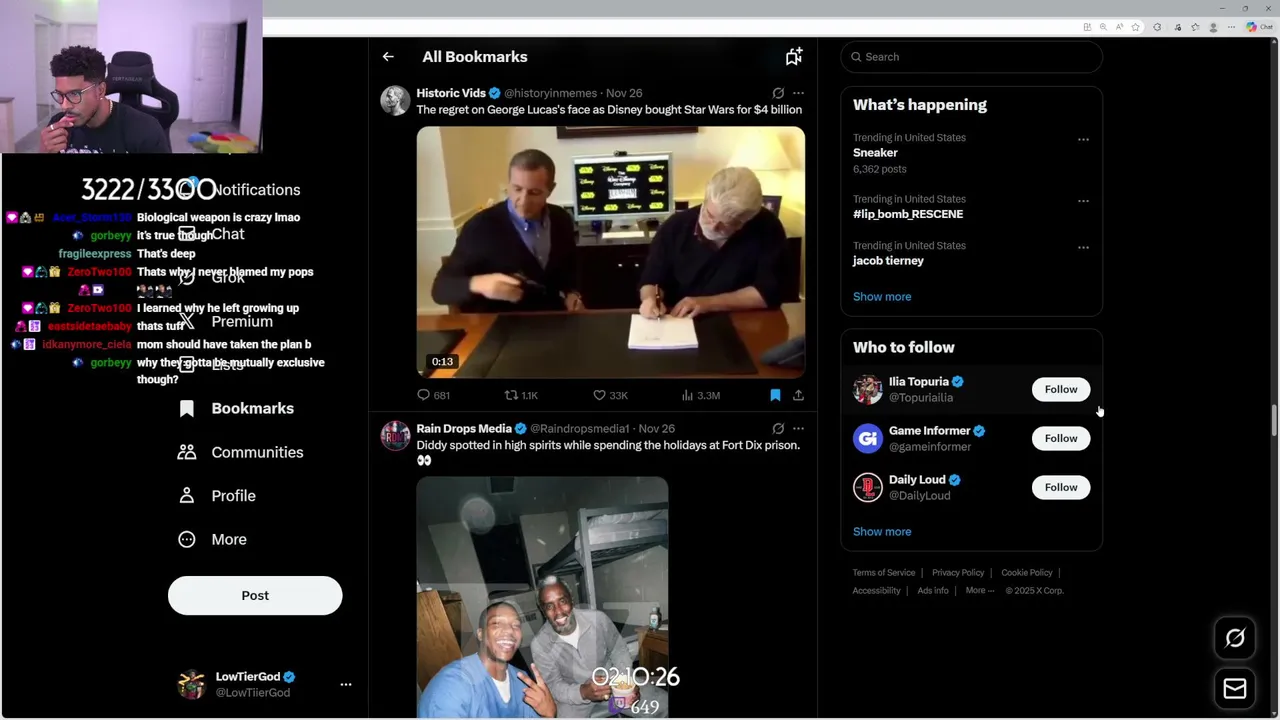Screen dimensions: 1280x720
Task: Click the Post button
Action: [255, 595]
